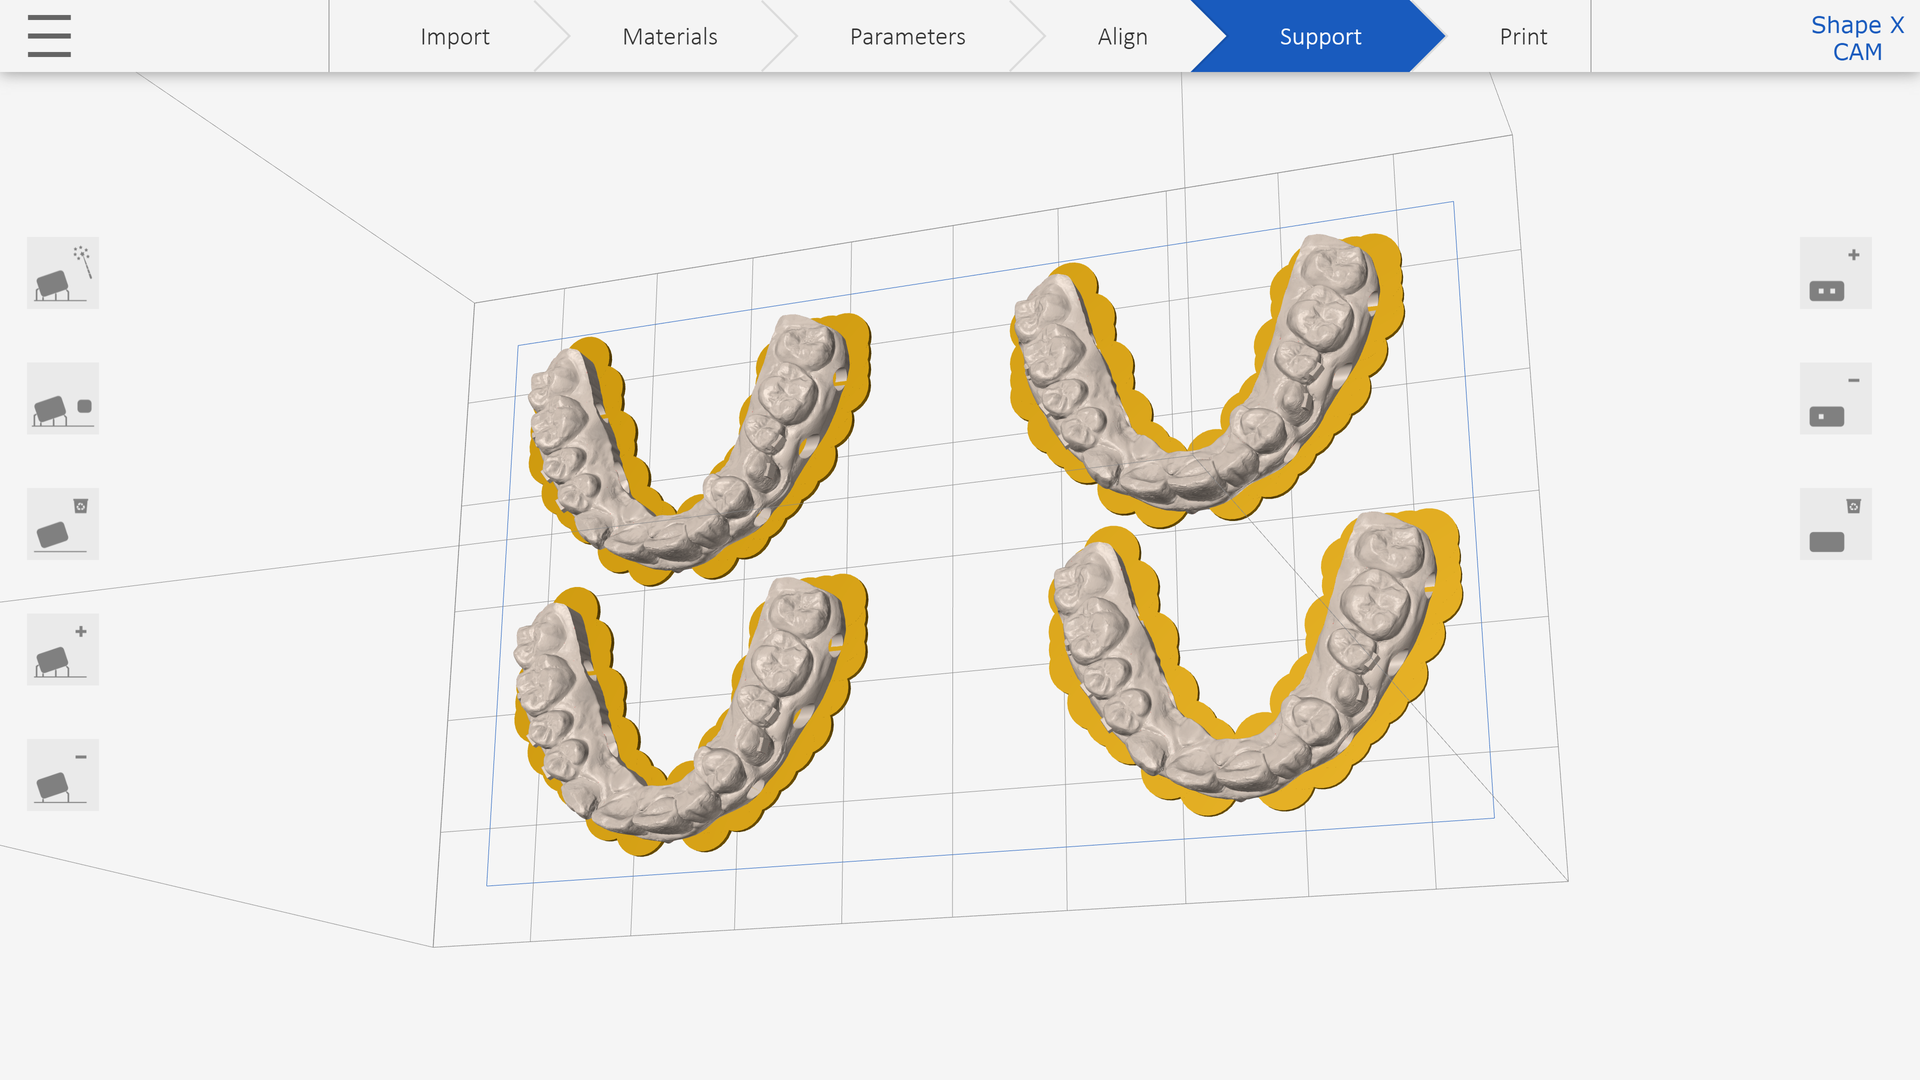Switch to the Materials step
This screenshot has height=1080, width=1920.
click(x=669, y=37)
